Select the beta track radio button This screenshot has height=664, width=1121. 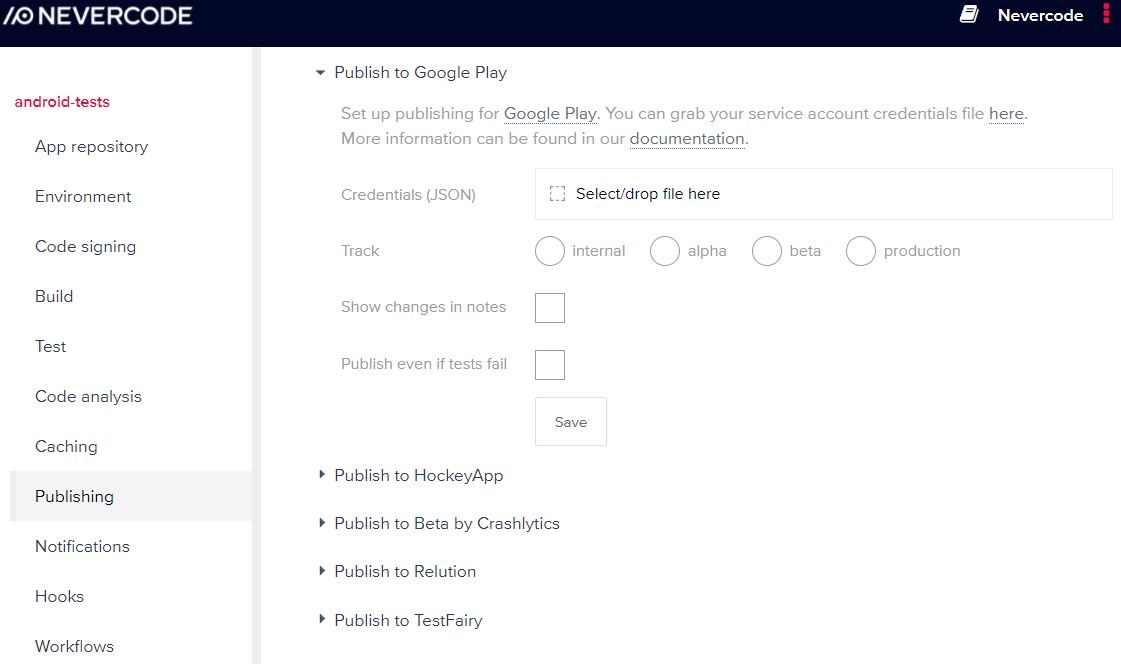[x=766, y=251]
